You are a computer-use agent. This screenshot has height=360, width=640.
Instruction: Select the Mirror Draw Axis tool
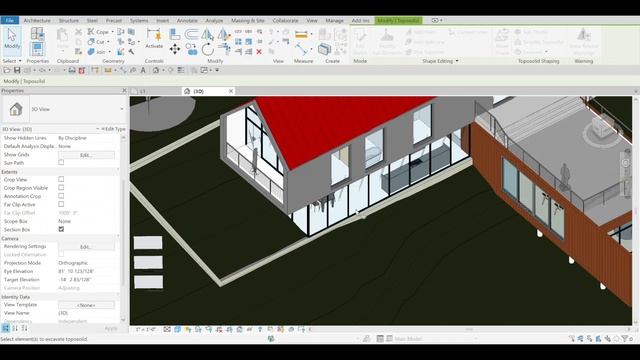pos(224,34)
